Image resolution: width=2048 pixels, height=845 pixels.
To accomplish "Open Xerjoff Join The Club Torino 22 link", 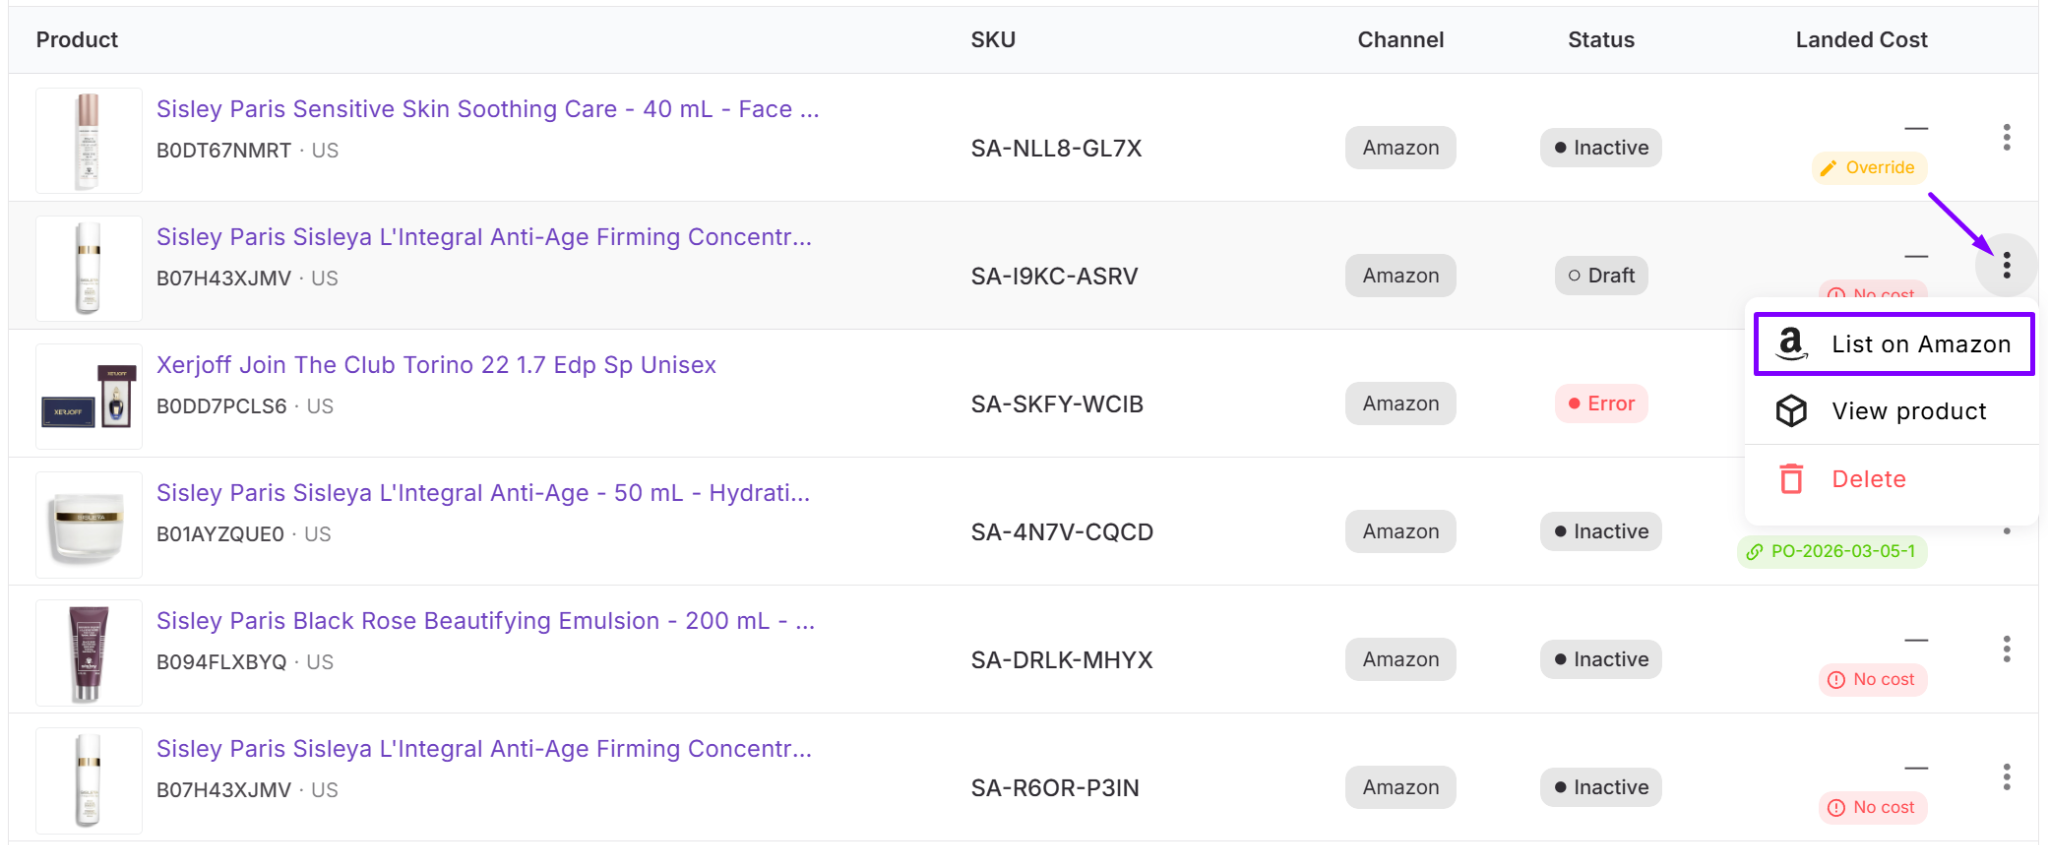I will click(x=436, y=365).
